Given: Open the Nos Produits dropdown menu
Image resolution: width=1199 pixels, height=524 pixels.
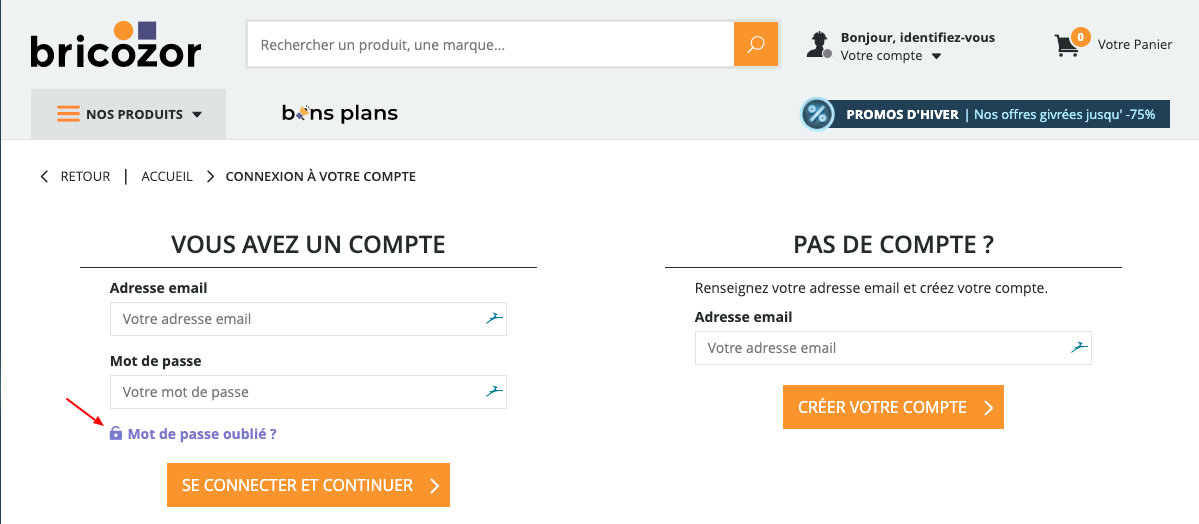Looking at the screenshot, I should [x=128, y=114].
